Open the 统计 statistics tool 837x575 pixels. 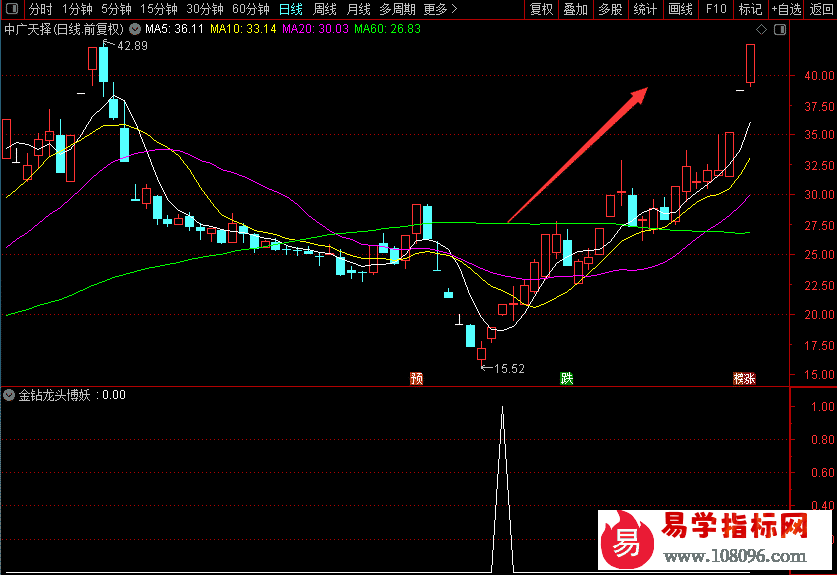coord(645,9)
